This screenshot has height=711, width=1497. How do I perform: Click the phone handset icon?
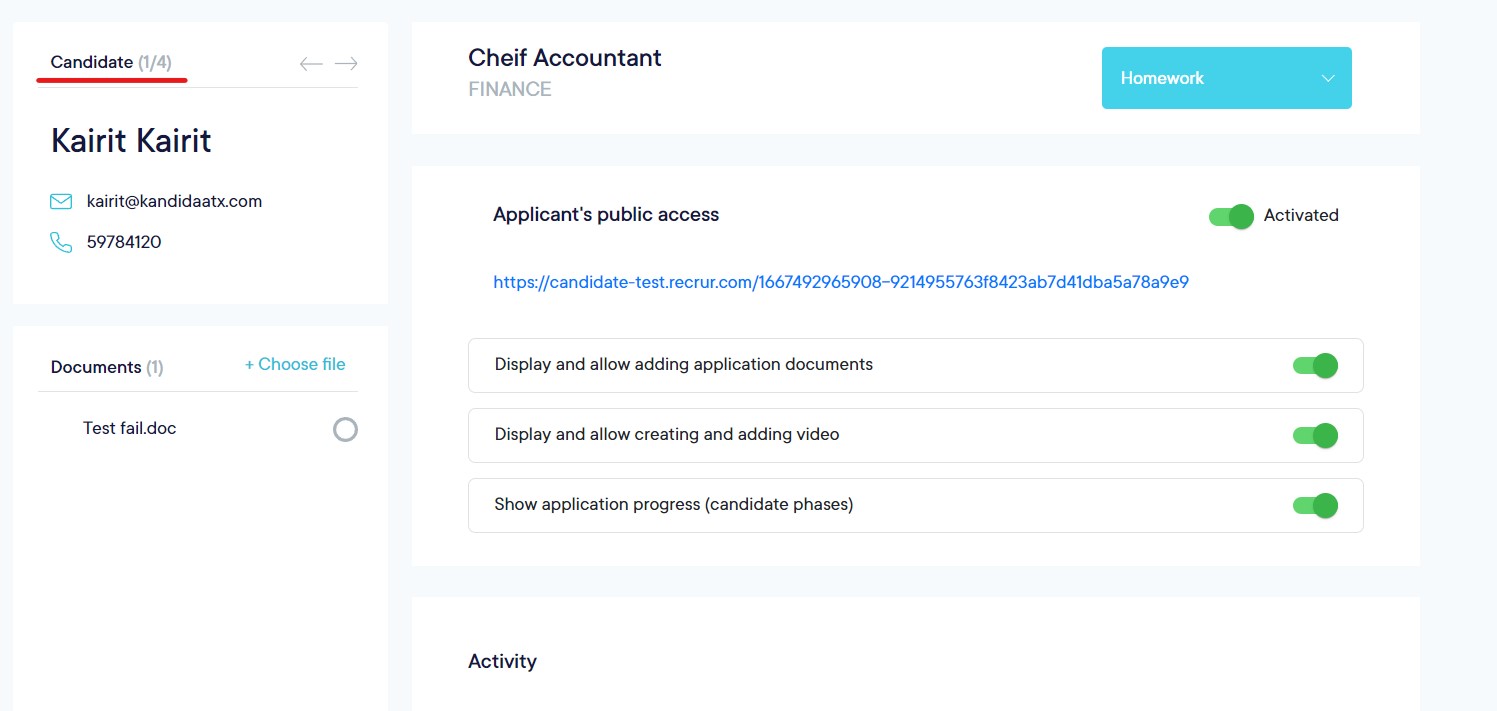click(x=61, y=242)
